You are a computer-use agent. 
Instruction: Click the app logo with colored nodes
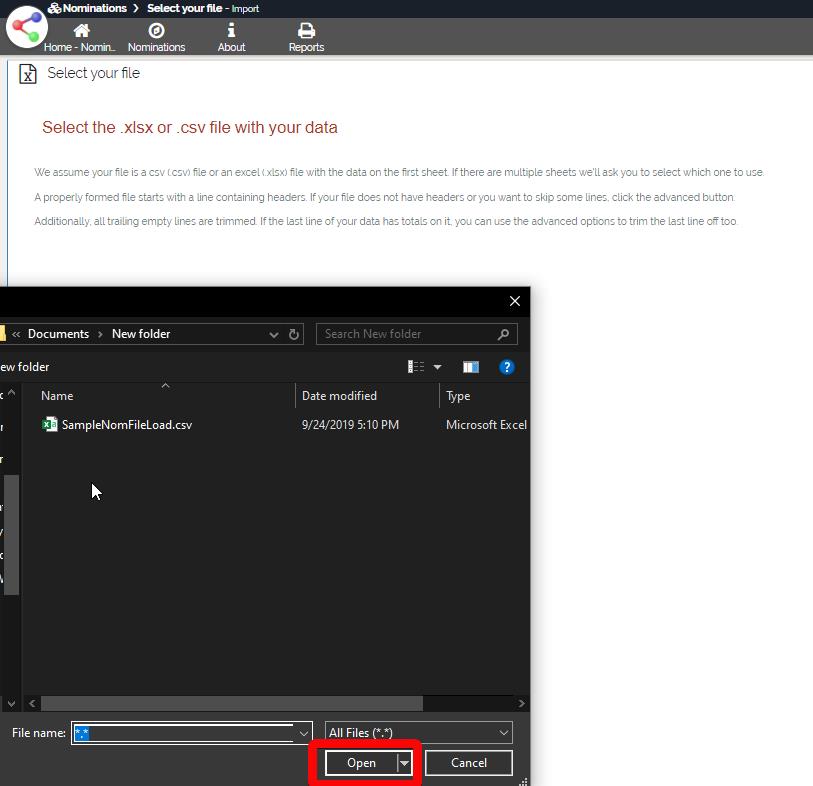click(x=26, y=26)
